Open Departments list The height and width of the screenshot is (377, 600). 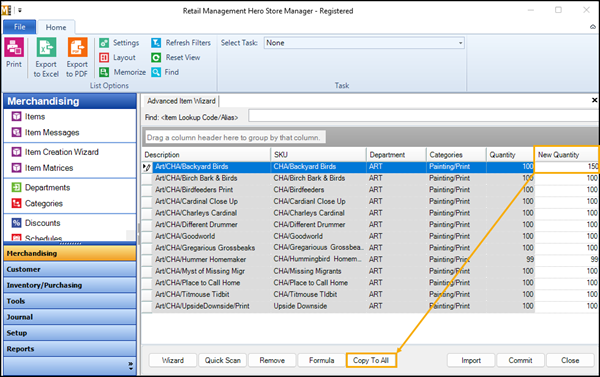click(41, 188)
